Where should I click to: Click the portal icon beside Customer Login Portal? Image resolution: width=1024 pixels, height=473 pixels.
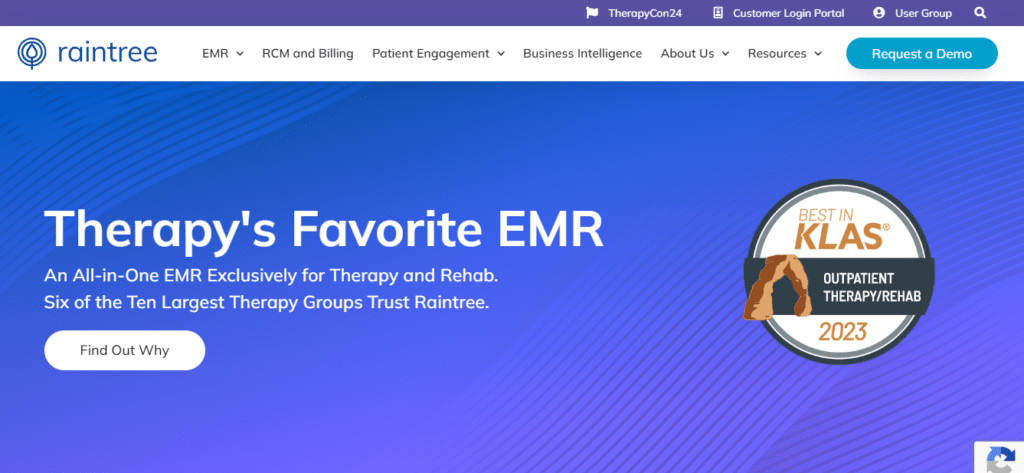click(x=718, y=13)
